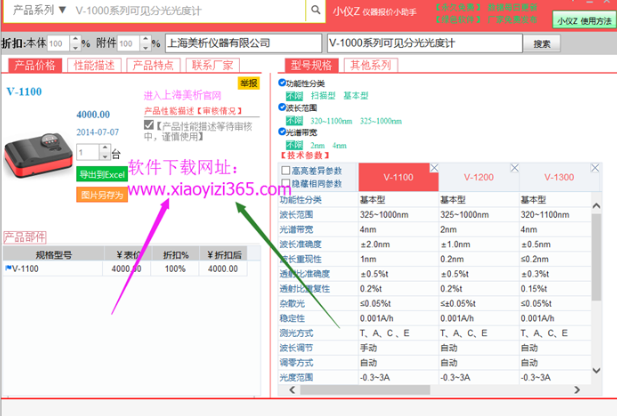This screenshot has width=617, height=416.
Task: Close the V-1200 comparison column
Action: [515, 167]
